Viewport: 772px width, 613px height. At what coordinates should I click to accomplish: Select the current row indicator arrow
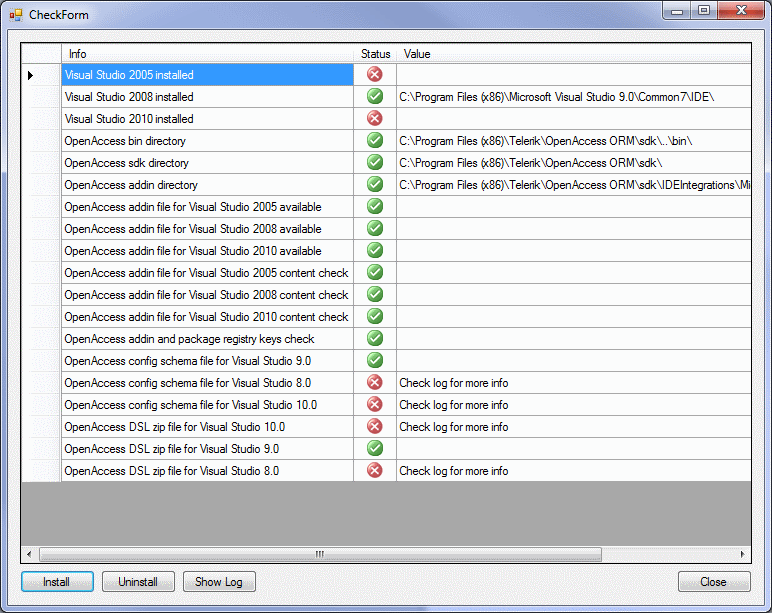click(x=30, y=75)
